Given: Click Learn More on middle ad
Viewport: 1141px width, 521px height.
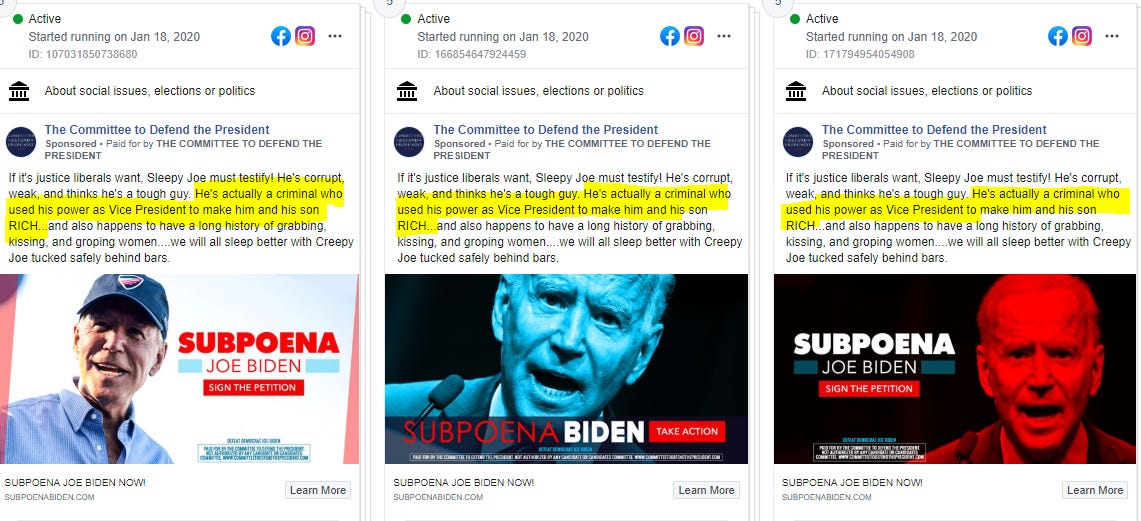Looking at the screenshot, I should (706, 490).
